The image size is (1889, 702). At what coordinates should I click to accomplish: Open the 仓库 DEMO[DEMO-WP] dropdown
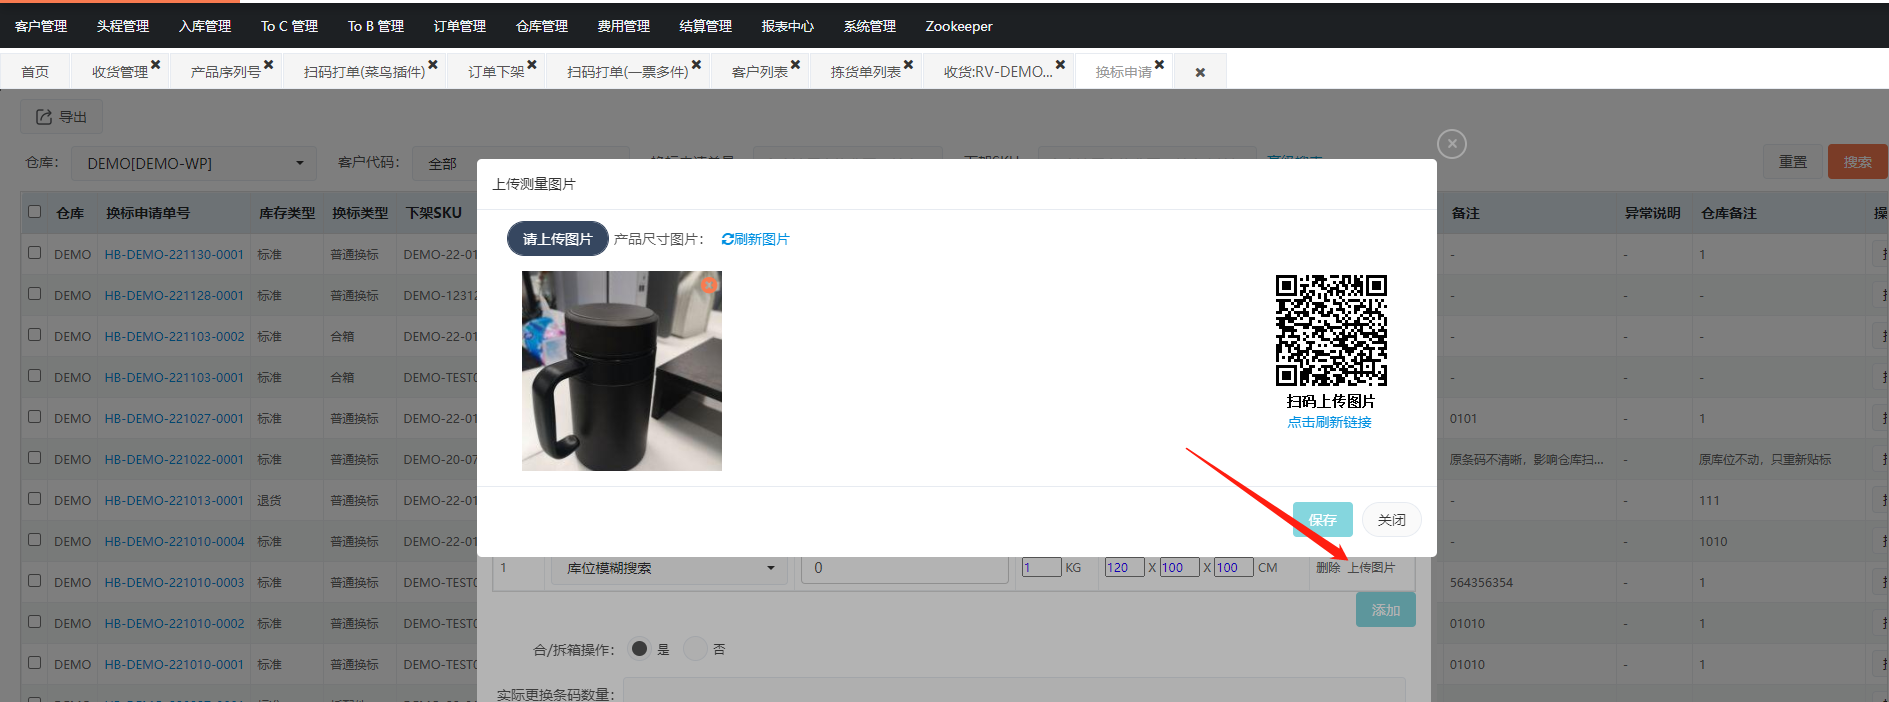(x=194, y=163)
